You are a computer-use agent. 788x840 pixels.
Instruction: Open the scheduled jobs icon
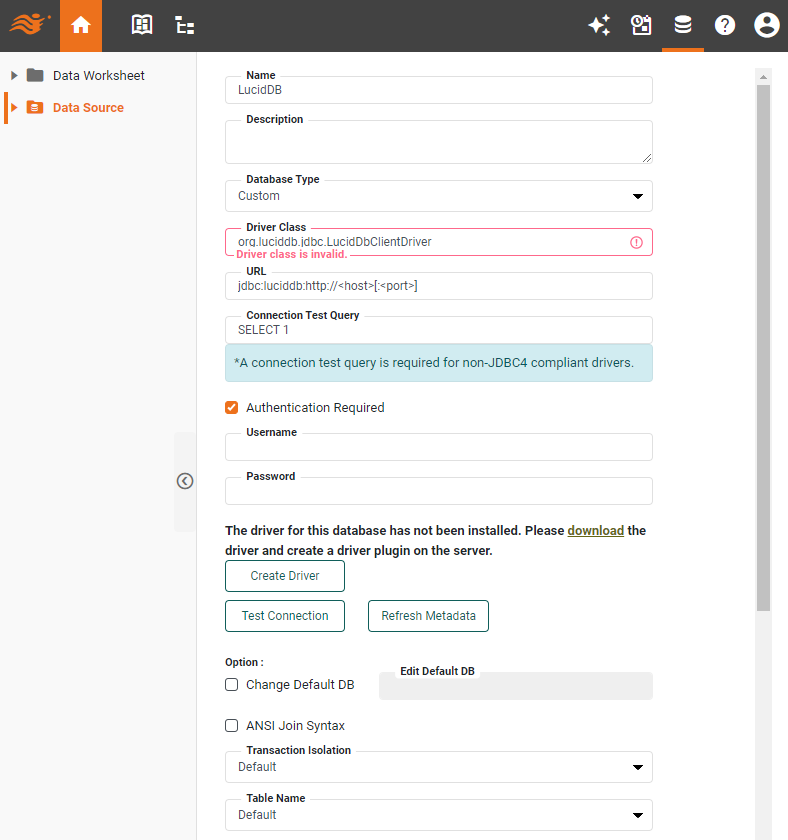pyautogui.click(x=641, y=25)
